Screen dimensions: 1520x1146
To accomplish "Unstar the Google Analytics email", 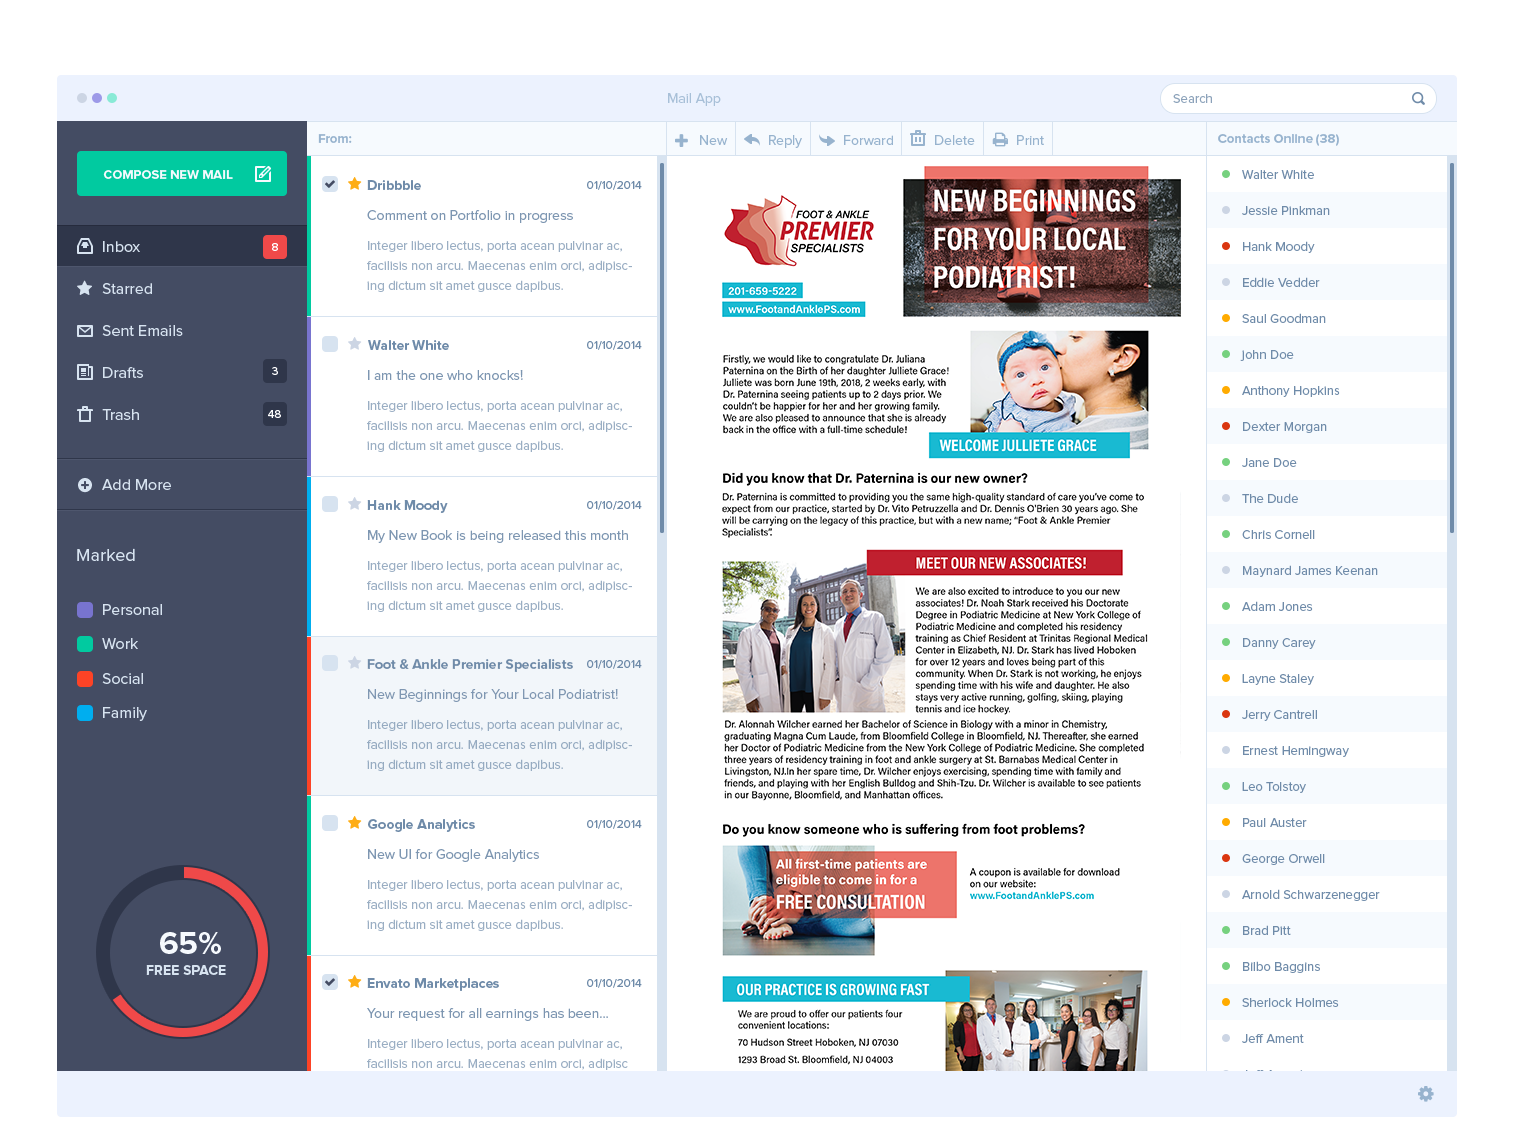I will tap(354, 823).
